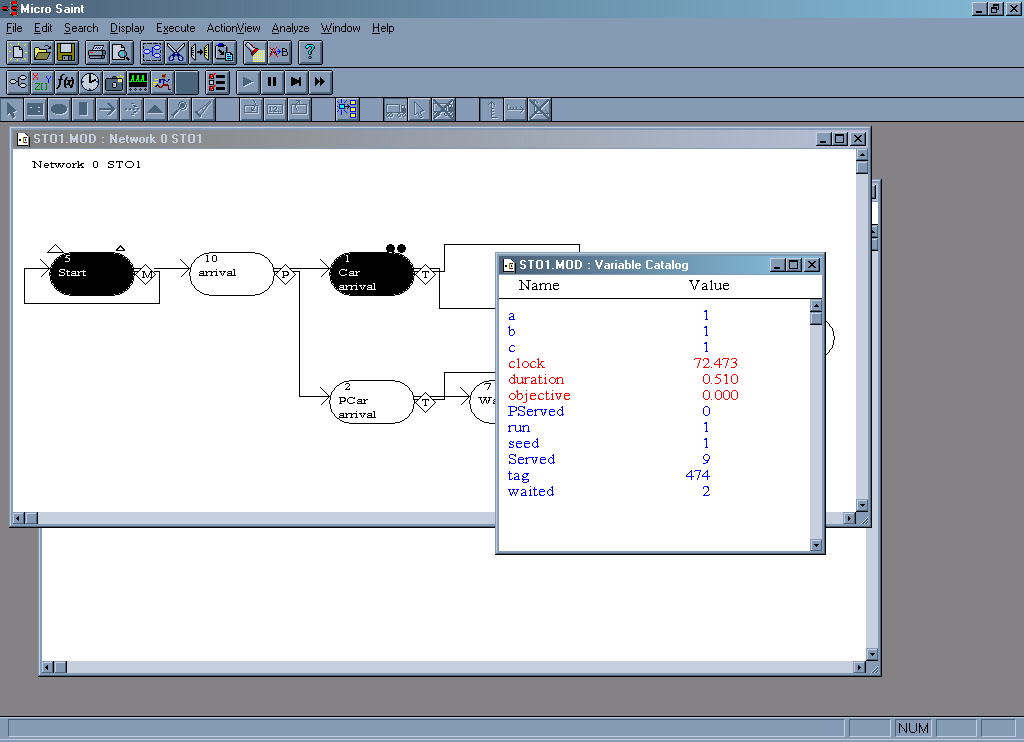Click the Save diskette icon
1024x742 pixels.
pos(66,52)
